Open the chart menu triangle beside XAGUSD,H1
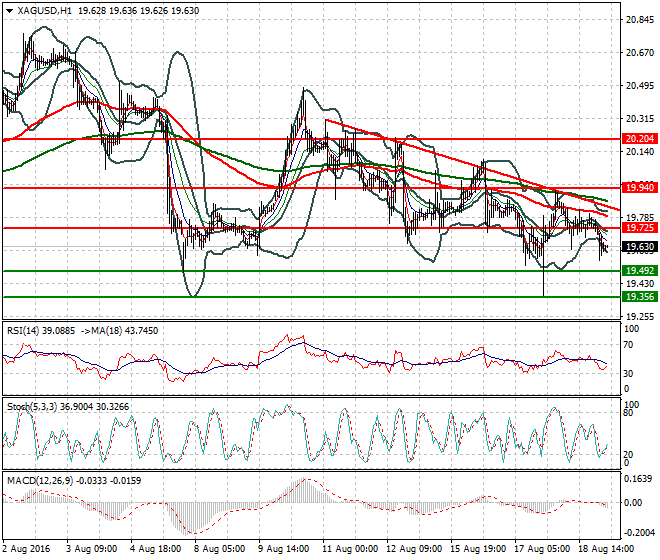 point(9,11)
